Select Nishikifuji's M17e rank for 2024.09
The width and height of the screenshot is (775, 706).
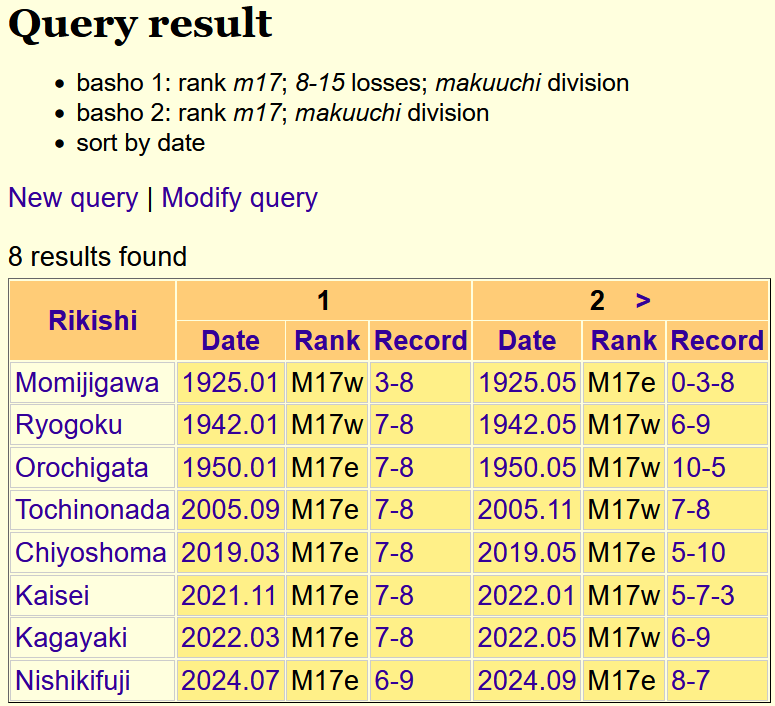tap(622, 680)
